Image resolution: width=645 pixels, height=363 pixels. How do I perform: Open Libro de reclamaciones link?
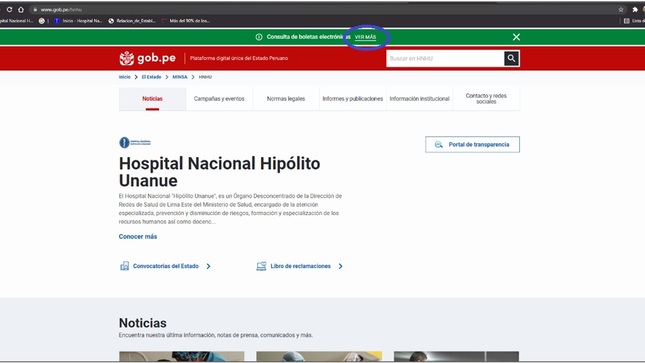tap(301, 266)
